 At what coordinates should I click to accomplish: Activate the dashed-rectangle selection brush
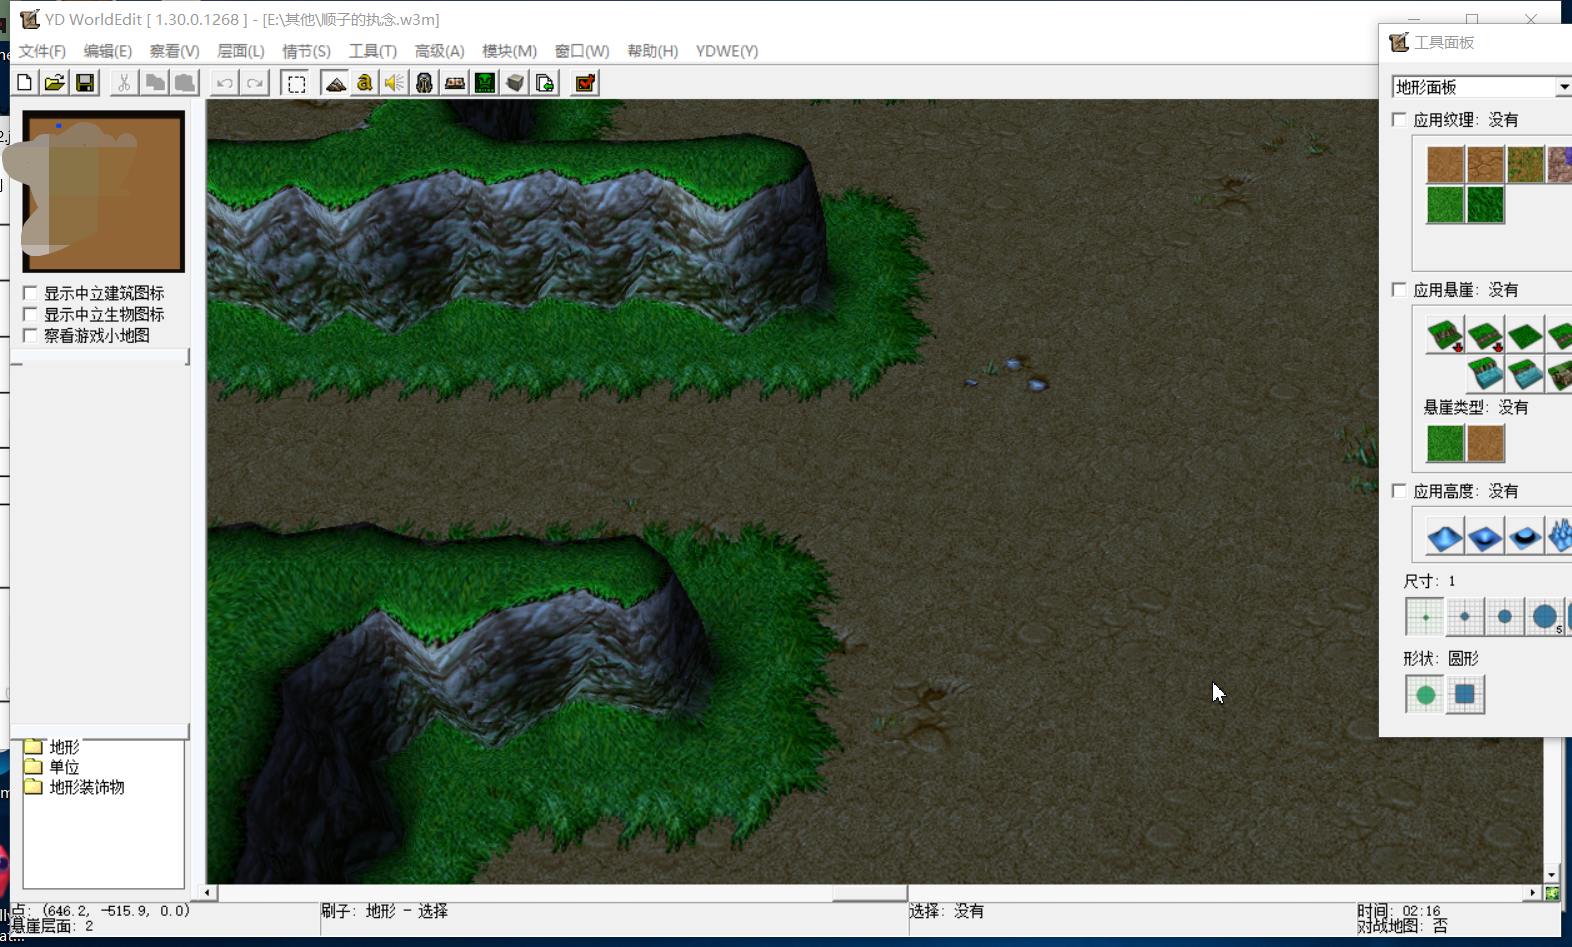click(296, 83)
